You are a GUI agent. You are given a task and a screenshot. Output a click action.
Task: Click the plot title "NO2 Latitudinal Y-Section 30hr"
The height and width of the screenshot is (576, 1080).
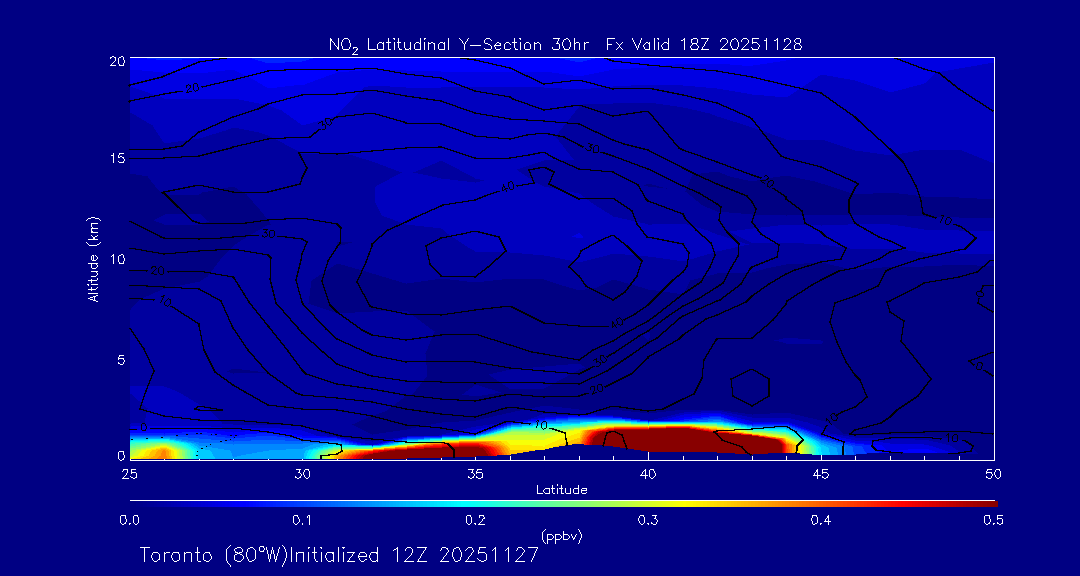[x=461, y=45]
